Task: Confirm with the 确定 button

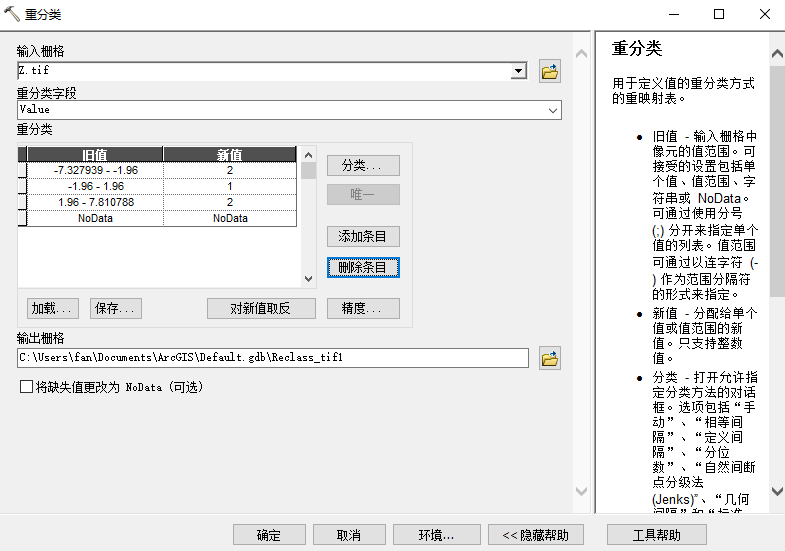Action: point(269,535)
